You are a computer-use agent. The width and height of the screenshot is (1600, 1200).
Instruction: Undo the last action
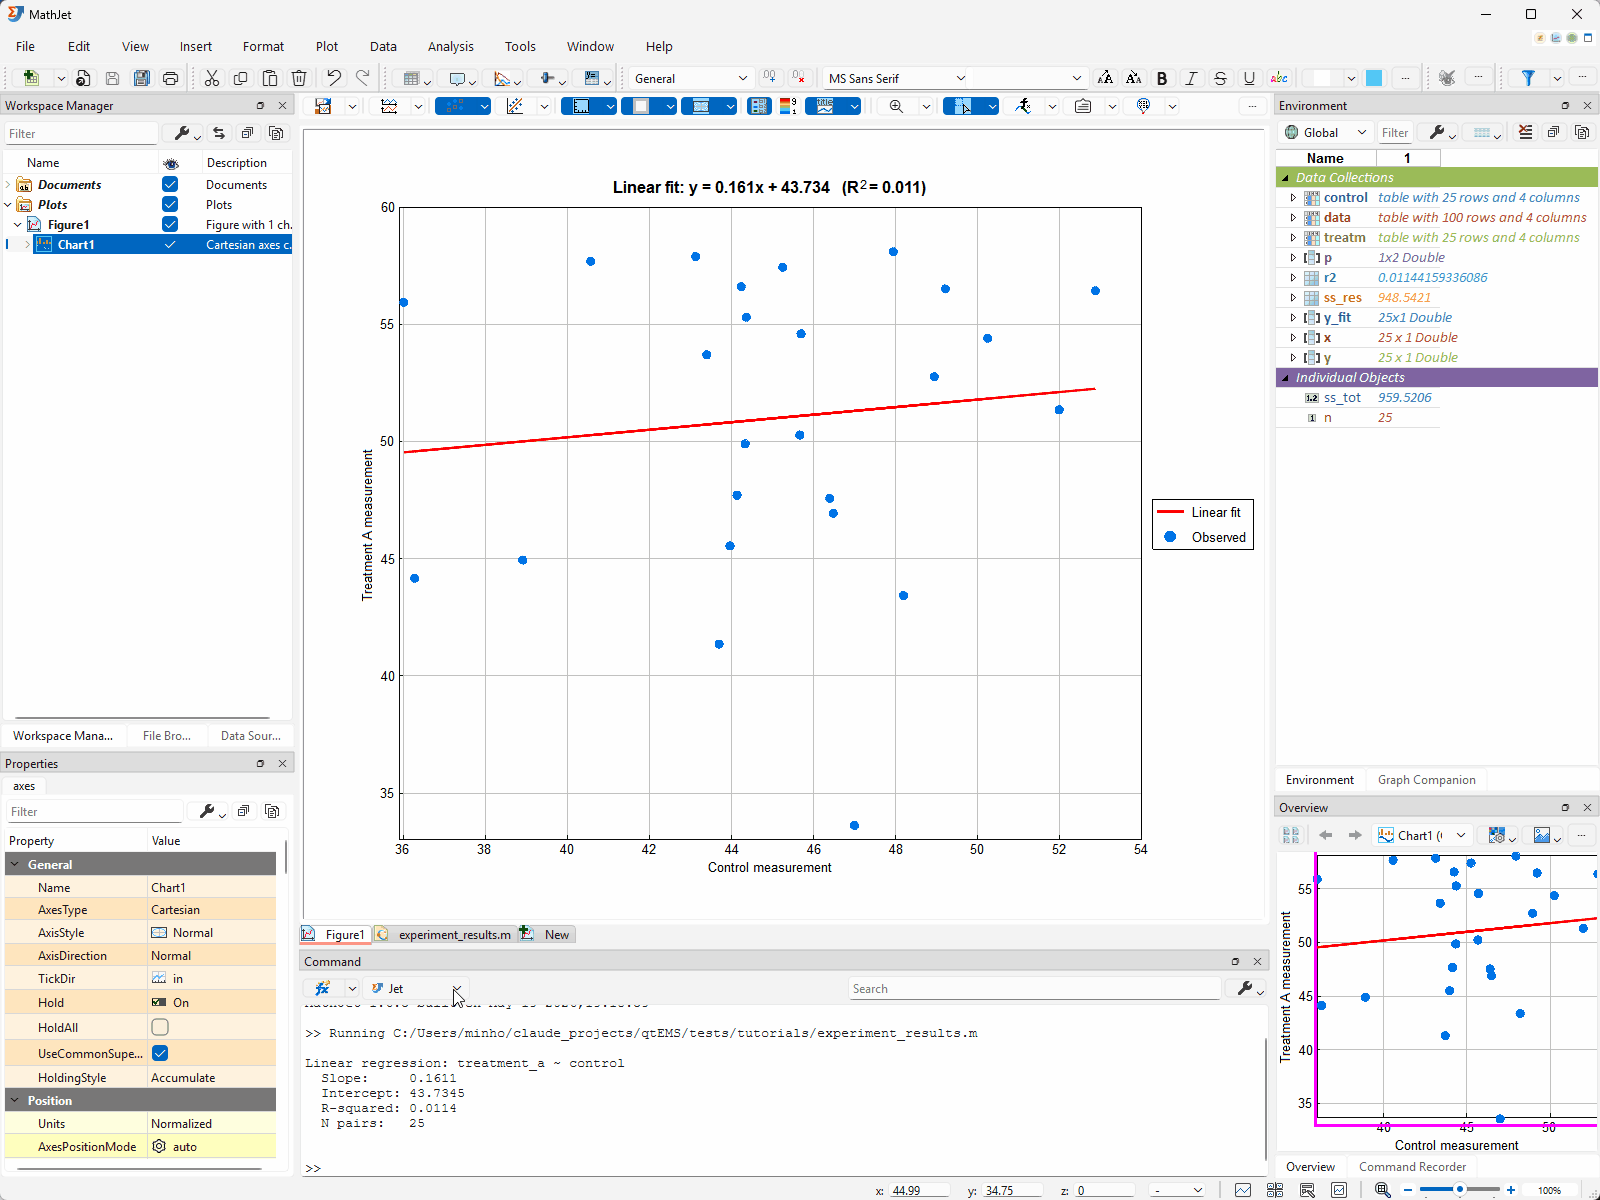334,78
